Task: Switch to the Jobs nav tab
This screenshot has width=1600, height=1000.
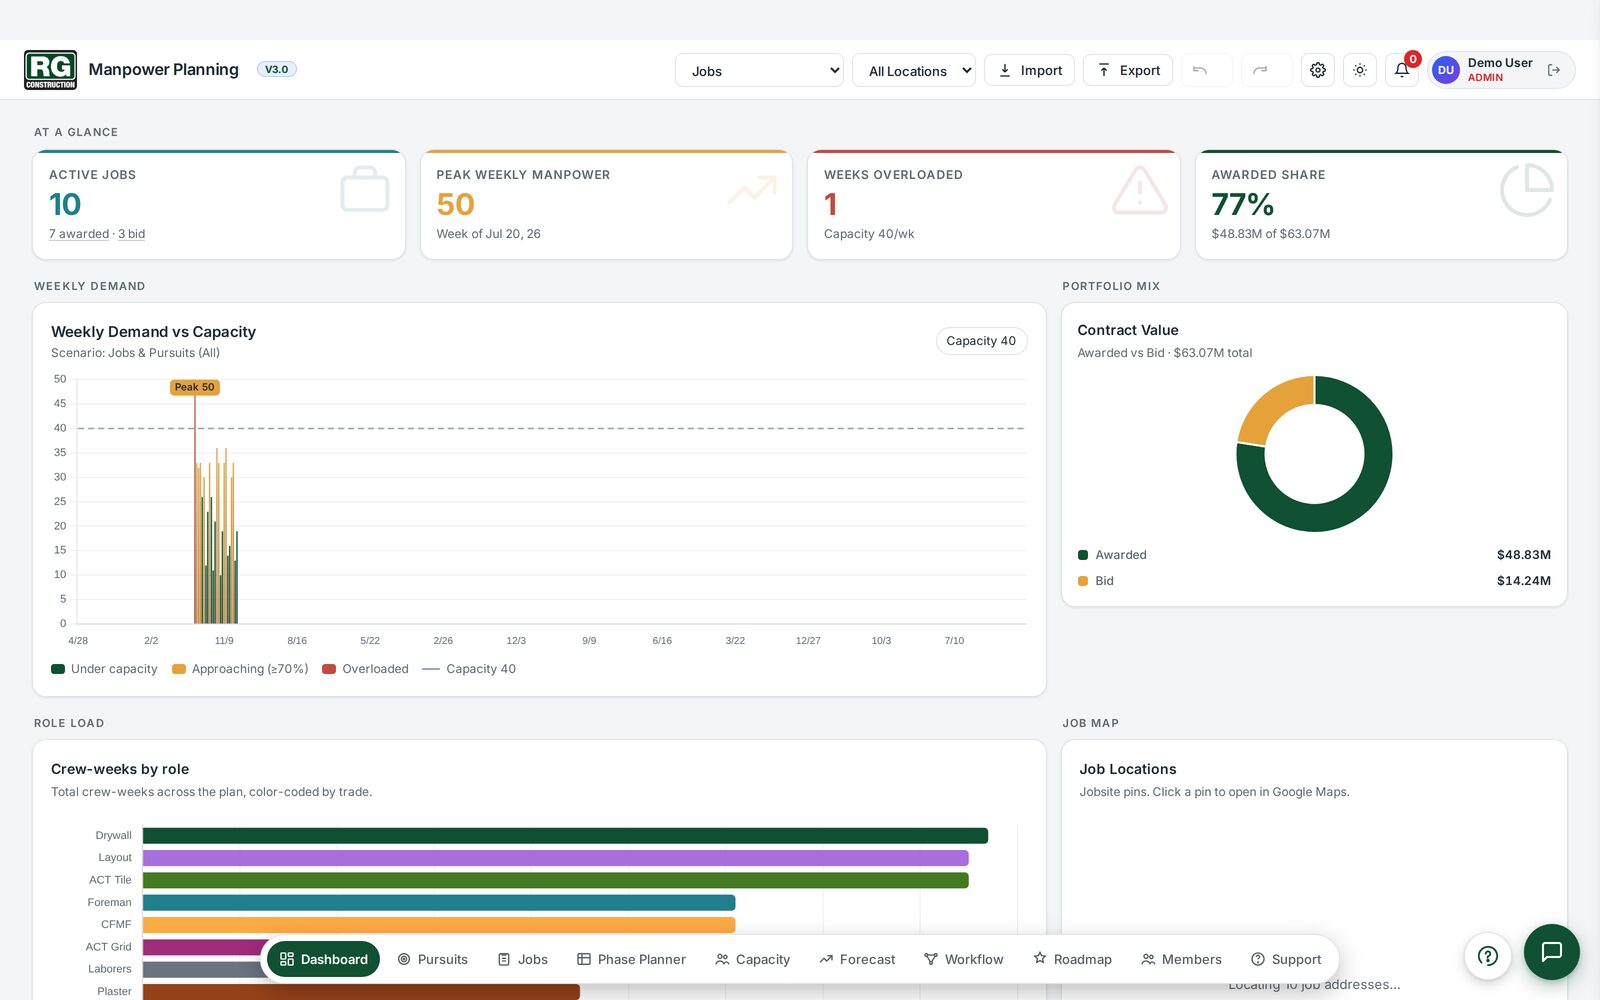Action: coord(523,959)
